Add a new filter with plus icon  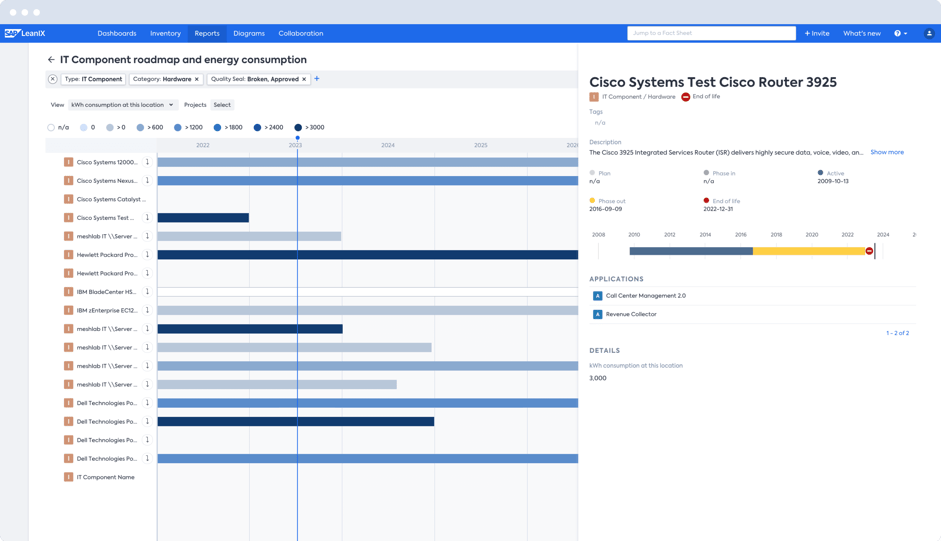click(317, 79)
